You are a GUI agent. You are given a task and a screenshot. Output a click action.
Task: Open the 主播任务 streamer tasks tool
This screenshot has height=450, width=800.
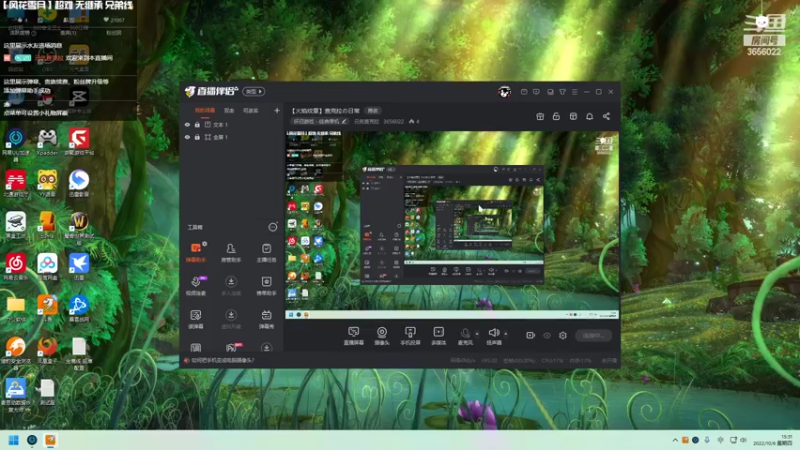pyautogui.click(x=266, y=252)
